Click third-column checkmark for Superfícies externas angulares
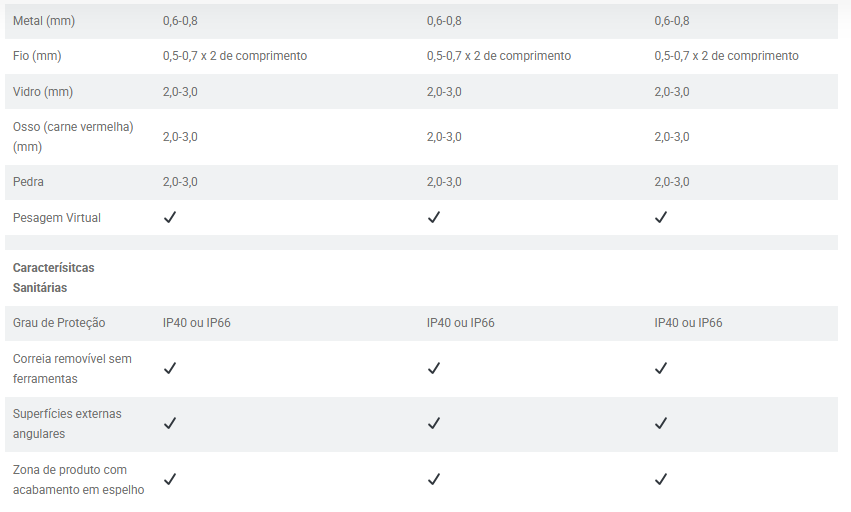The height and width of the screenshot is (512, 851). [661, 423]
